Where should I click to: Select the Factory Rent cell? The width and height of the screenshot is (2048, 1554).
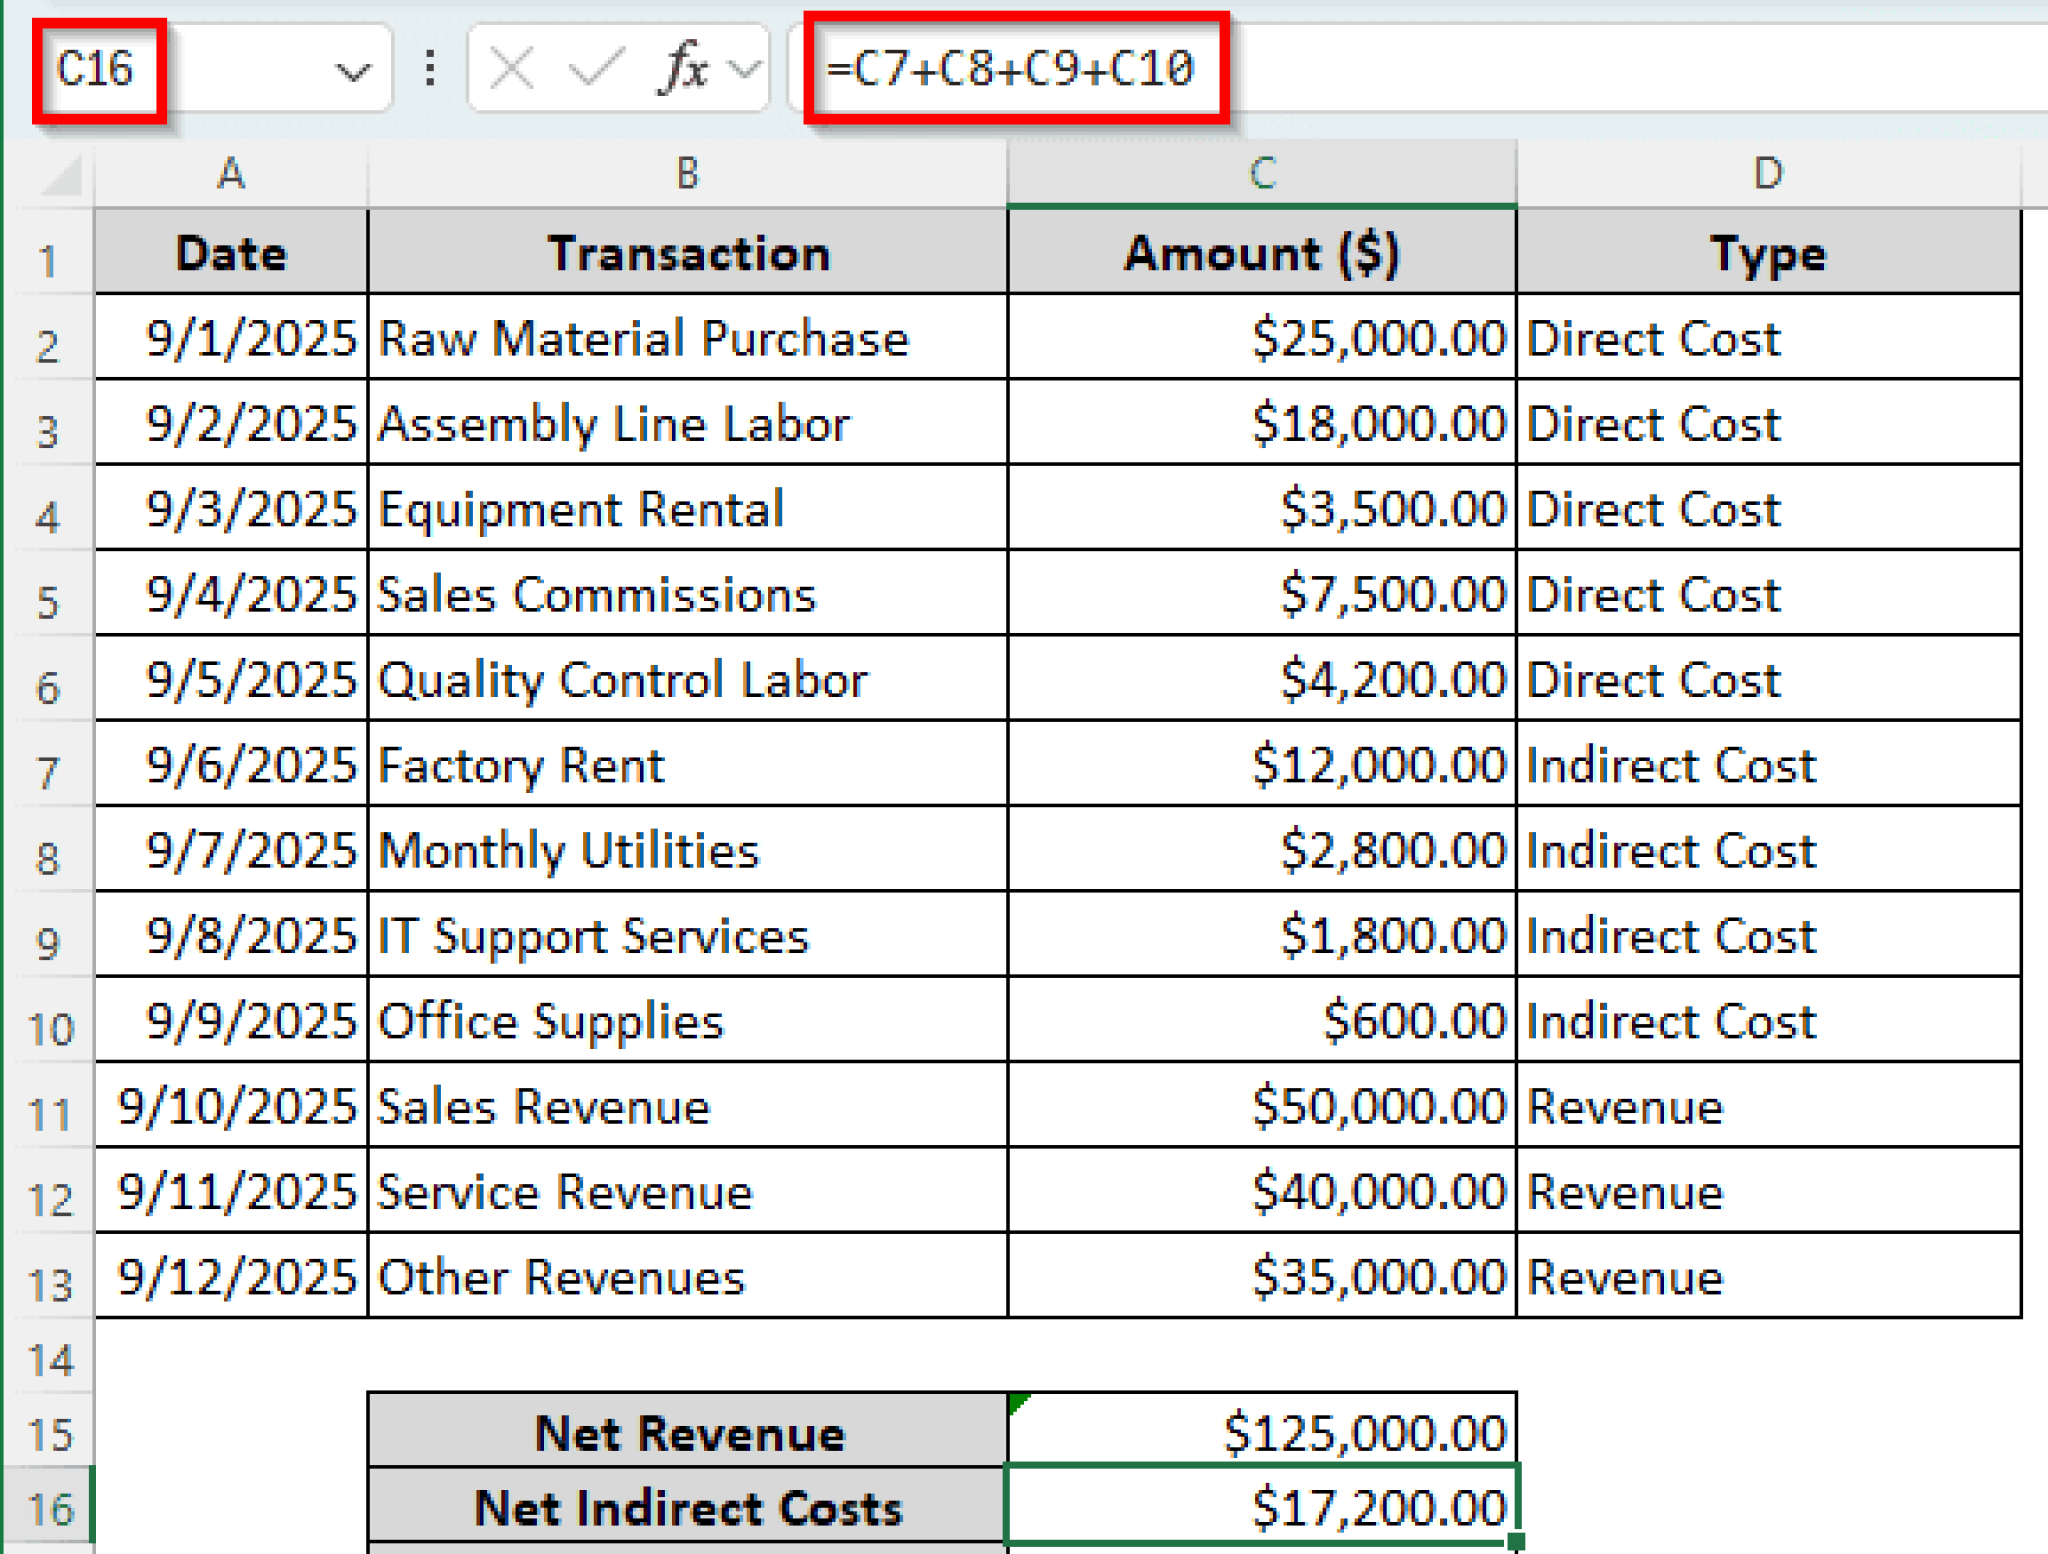tap(686, 765)
